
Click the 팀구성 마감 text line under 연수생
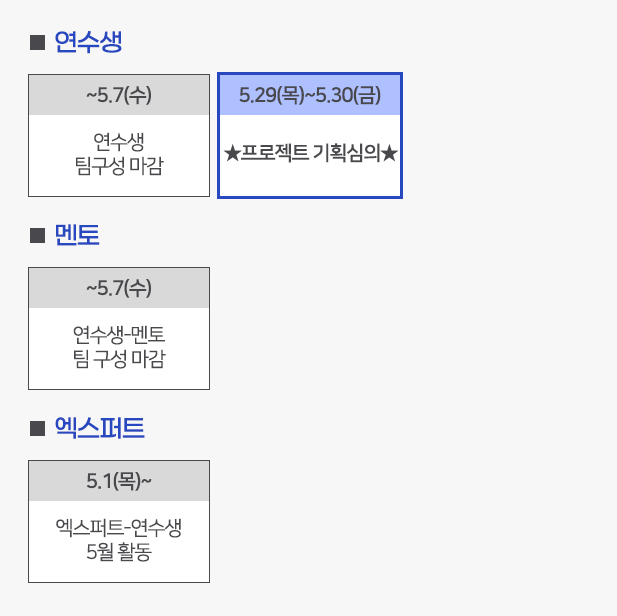coord(119,166)
